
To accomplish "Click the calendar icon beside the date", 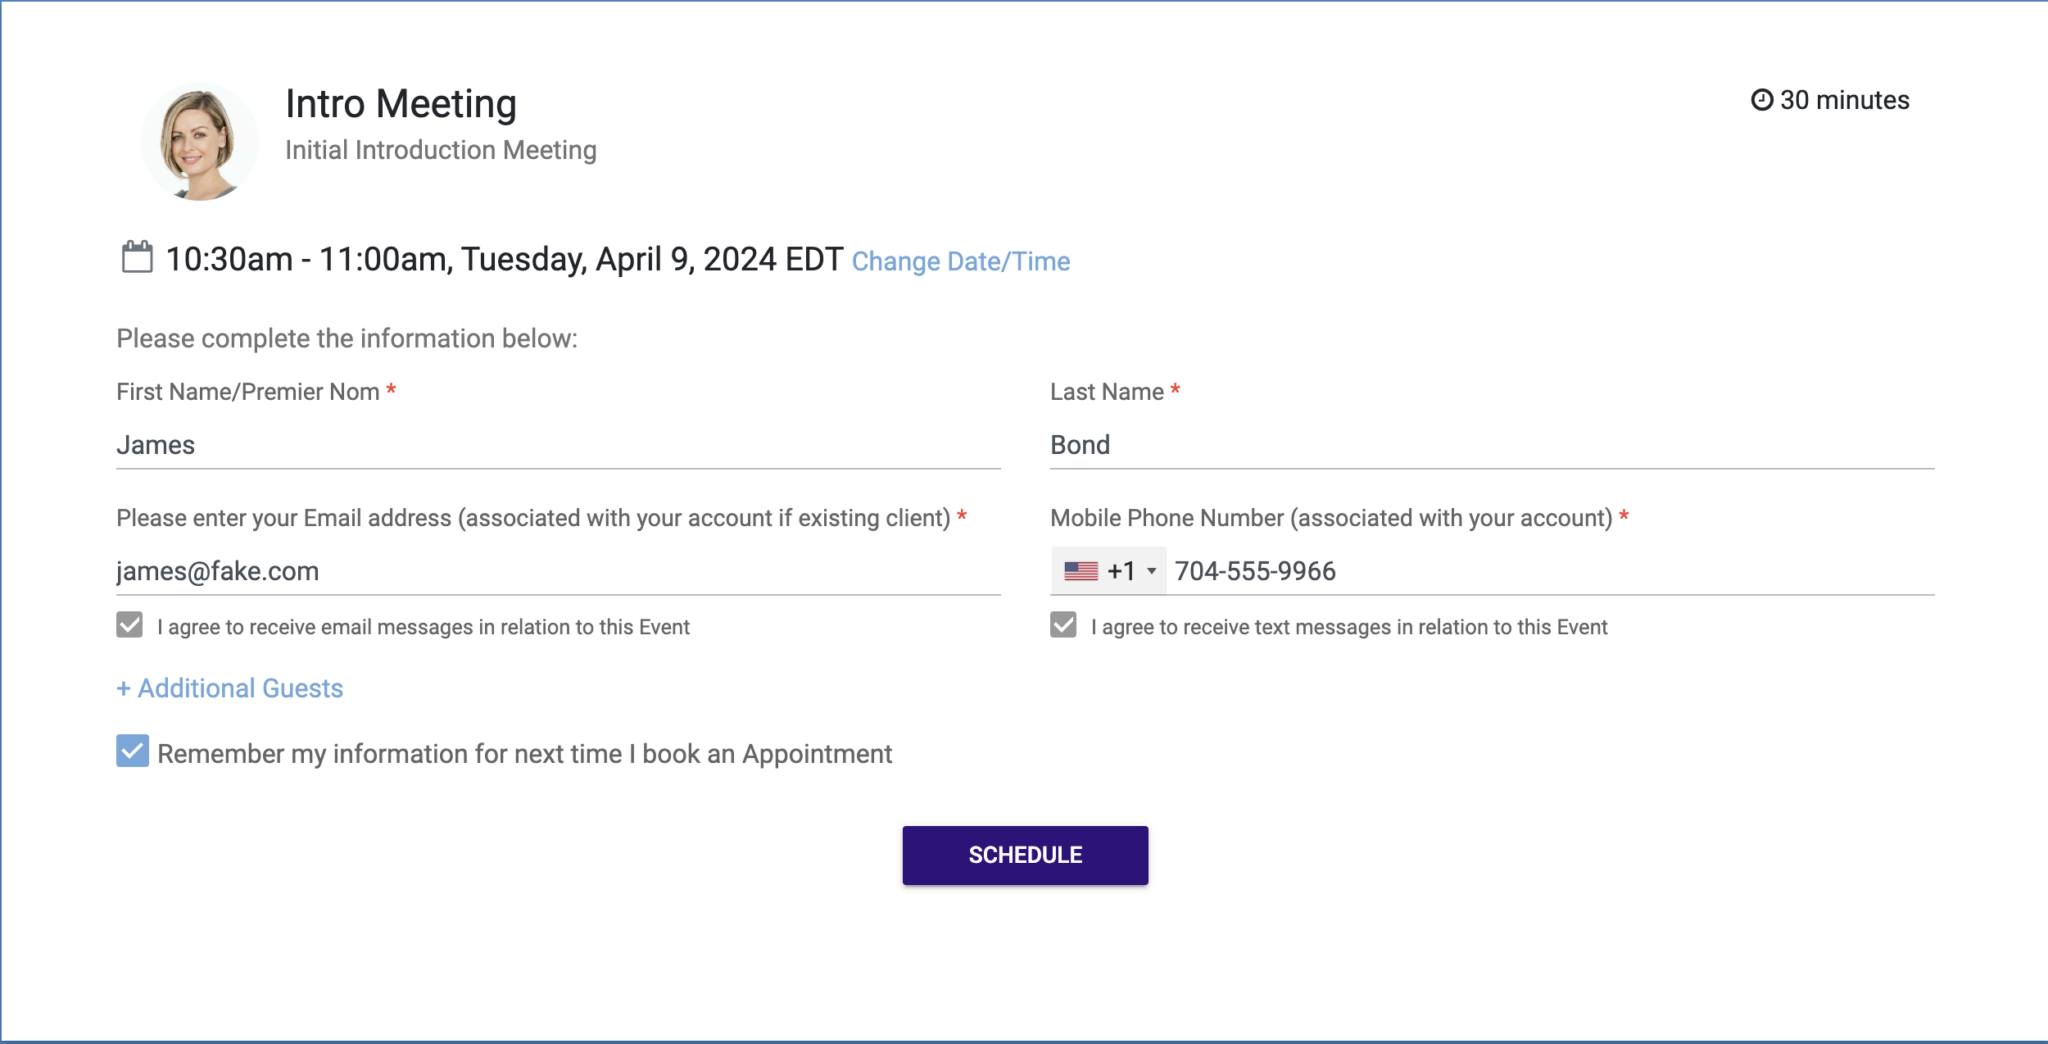I will (137, 258).
